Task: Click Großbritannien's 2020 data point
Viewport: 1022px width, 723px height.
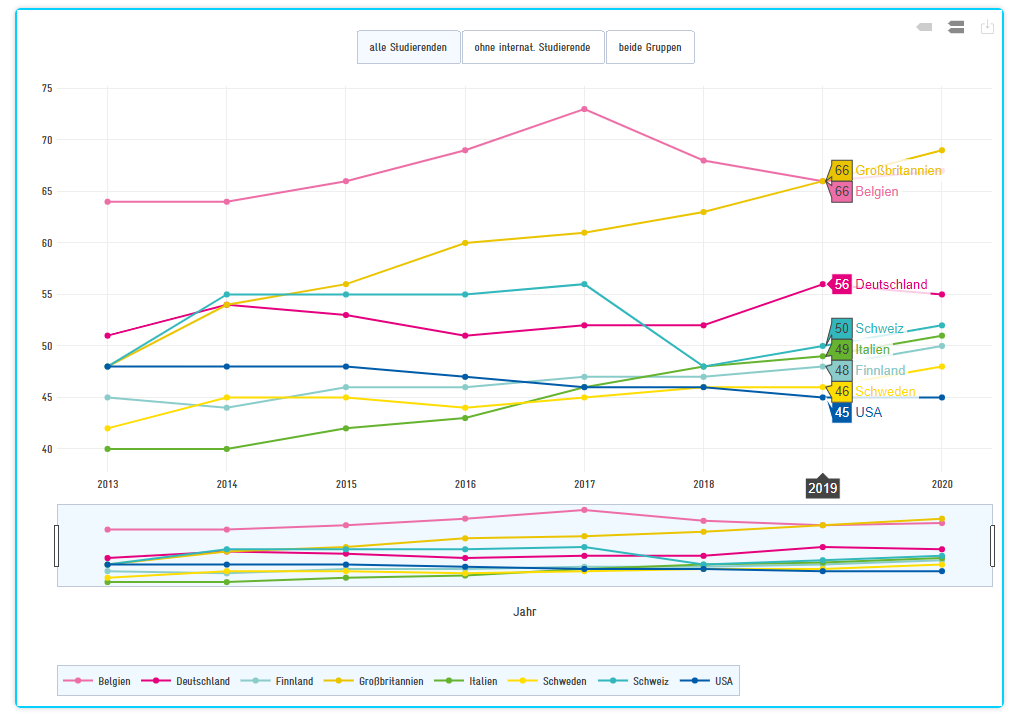Action: (941, 150)
